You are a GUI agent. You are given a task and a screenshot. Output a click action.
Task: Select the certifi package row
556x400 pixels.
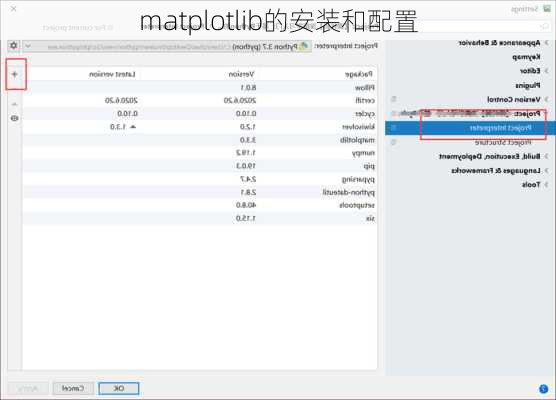pyautogui.click(x=199, y=101)
